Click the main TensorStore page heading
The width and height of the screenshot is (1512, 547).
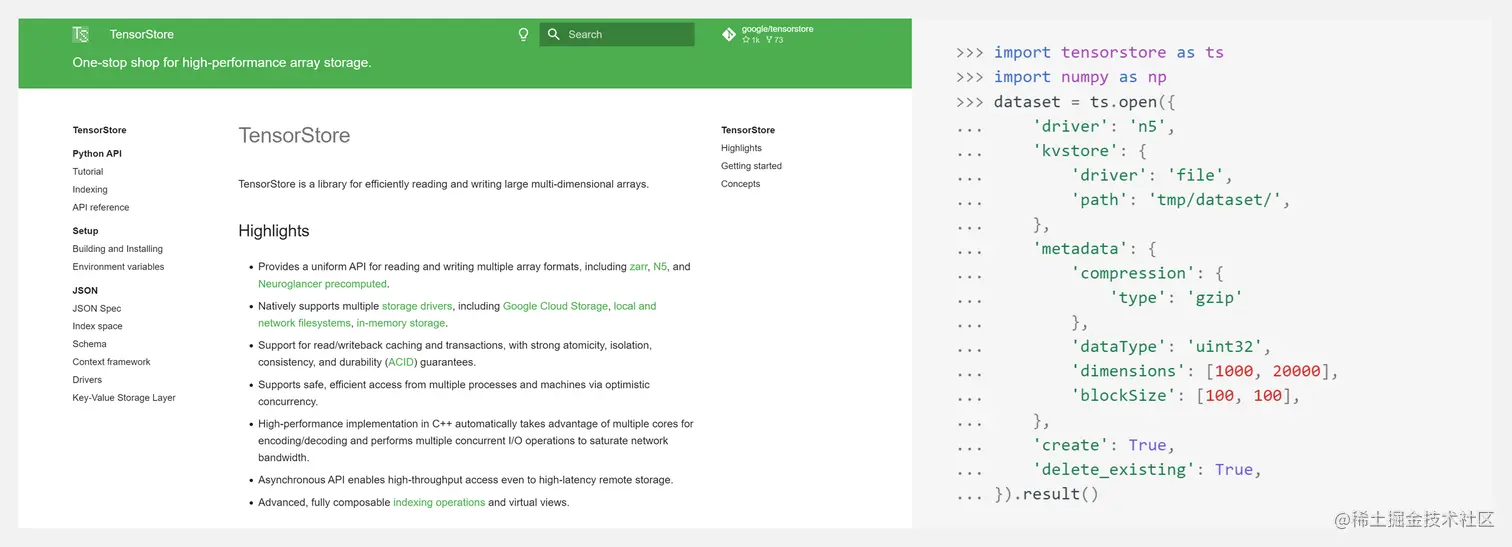[294, 135]
